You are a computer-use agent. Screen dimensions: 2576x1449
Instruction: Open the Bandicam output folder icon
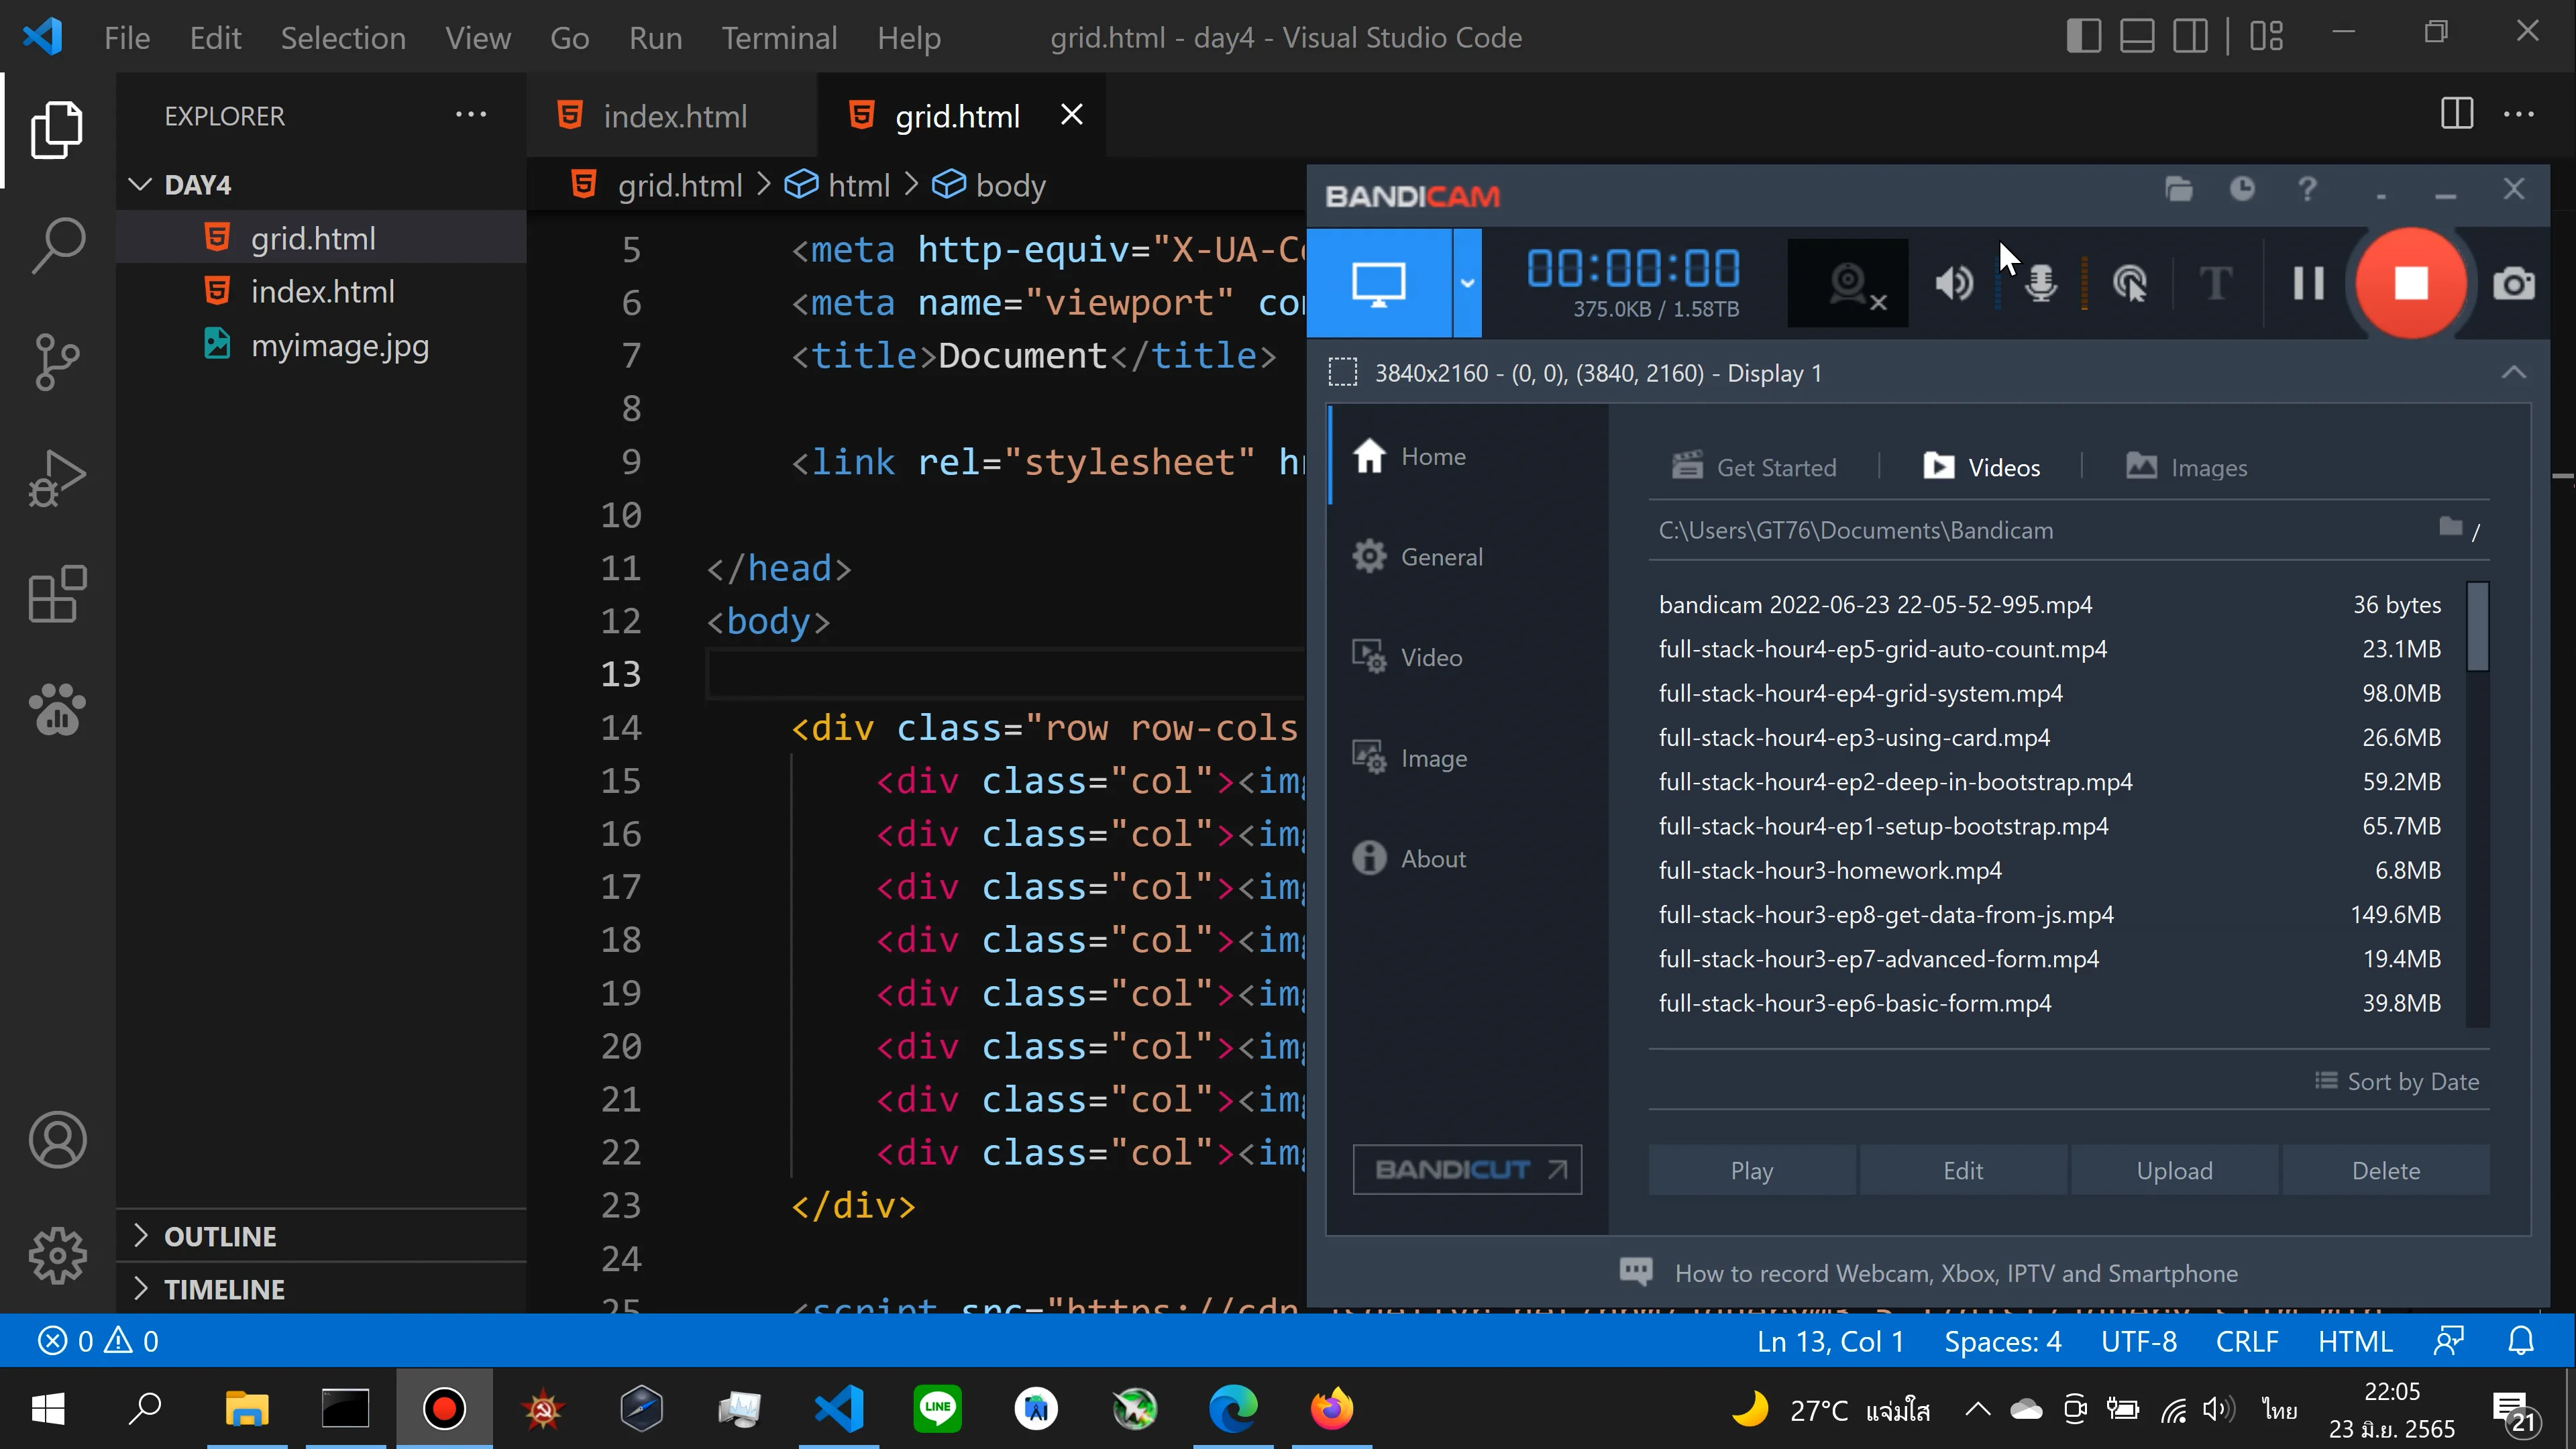(2178, 189)
